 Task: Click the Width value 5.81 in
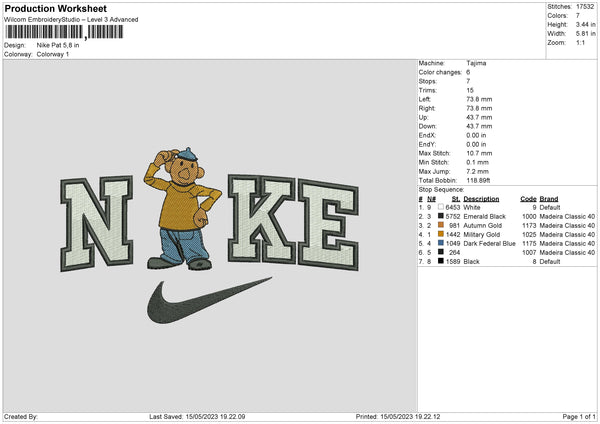pyautogui.click(x=585, y=34)
